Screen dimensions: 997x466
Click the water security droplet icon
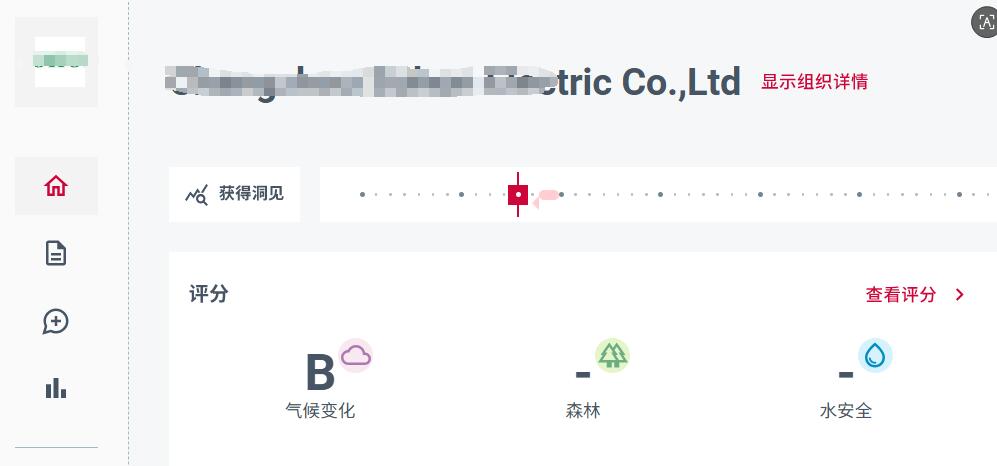(x=875, y=355)
